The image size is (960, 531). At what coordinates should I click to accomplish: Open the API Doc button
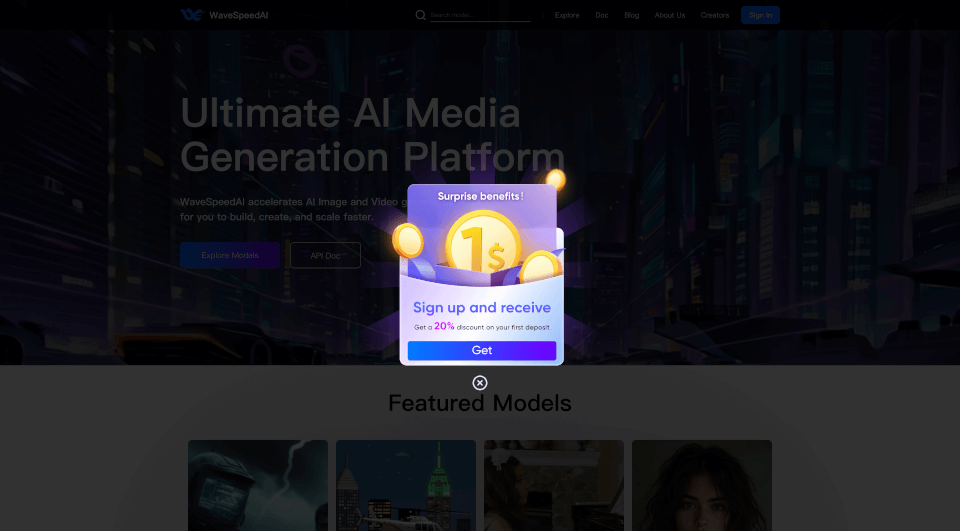pos(325,255)
